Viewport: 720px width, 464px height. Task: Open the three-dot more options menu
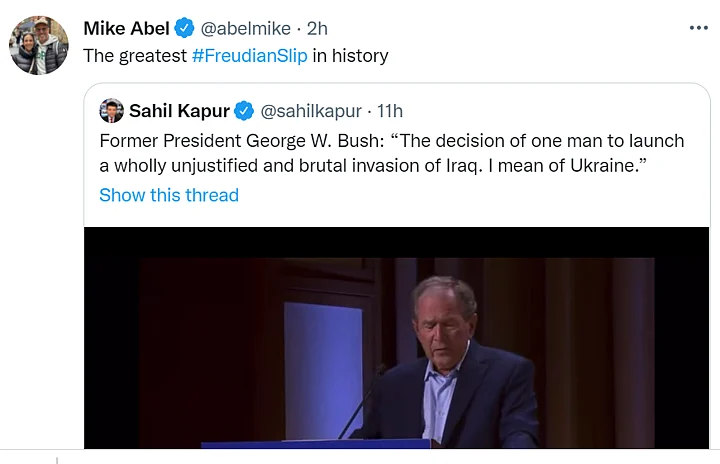pyautogui.click(x=697, y=28)
